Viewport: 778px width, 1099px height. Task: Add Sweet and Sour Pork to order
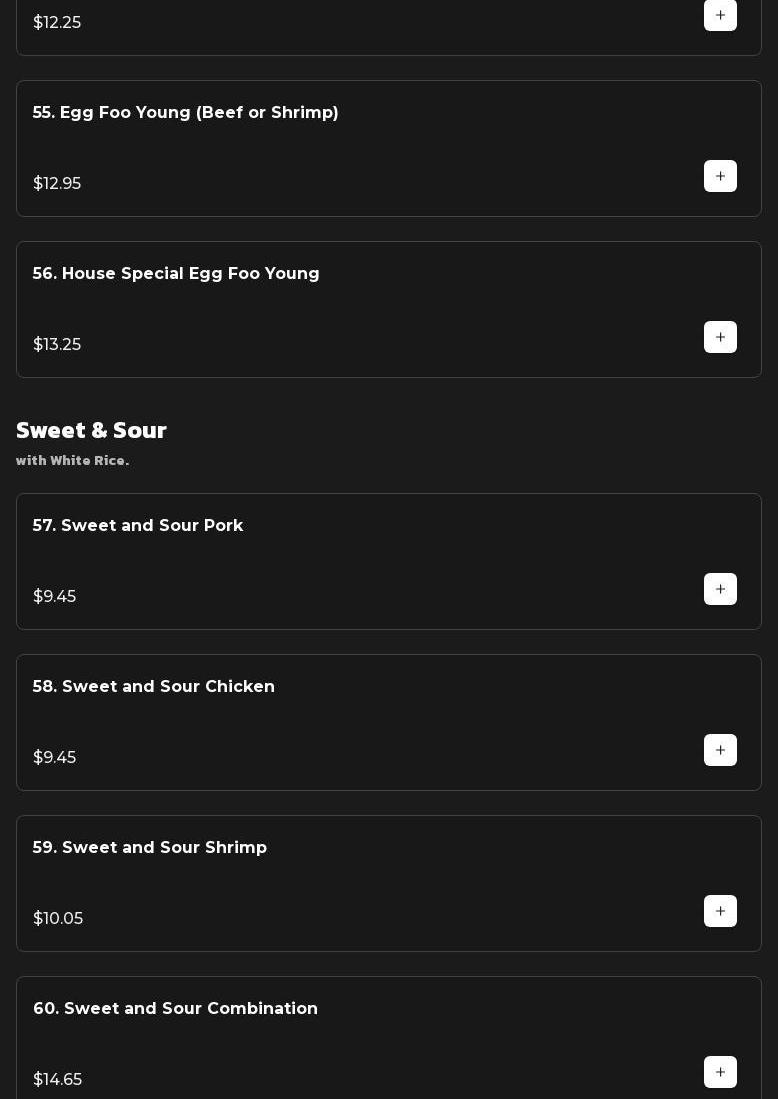(x=720, y=589)
